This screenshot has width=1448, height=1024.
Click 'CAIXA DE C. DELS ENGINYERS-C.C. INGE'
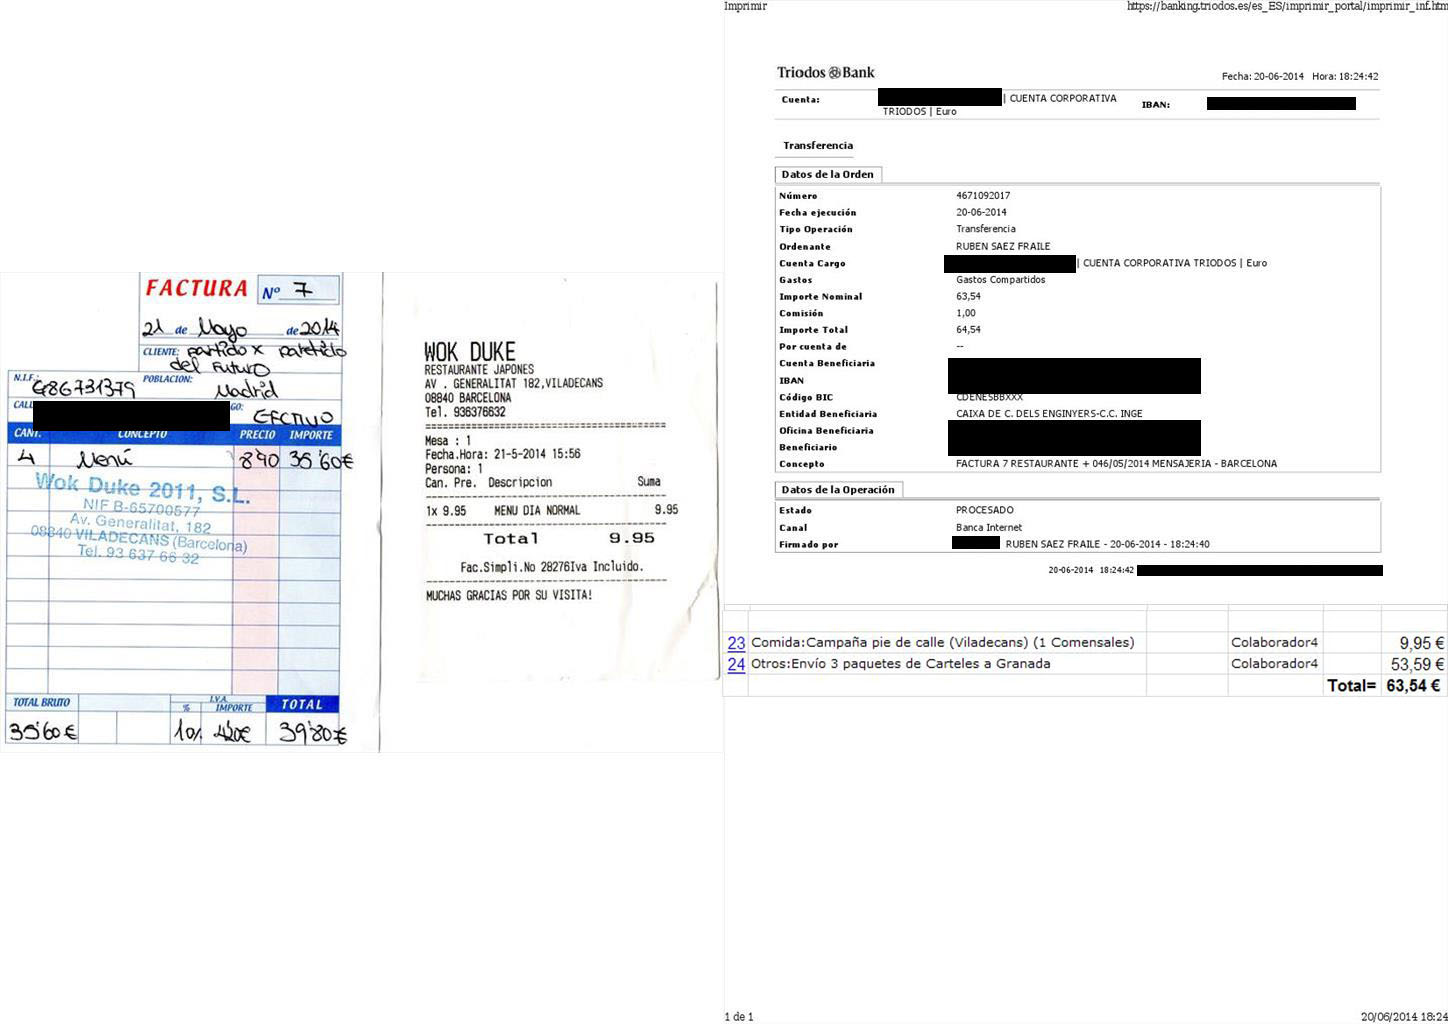pos(1049,414)
